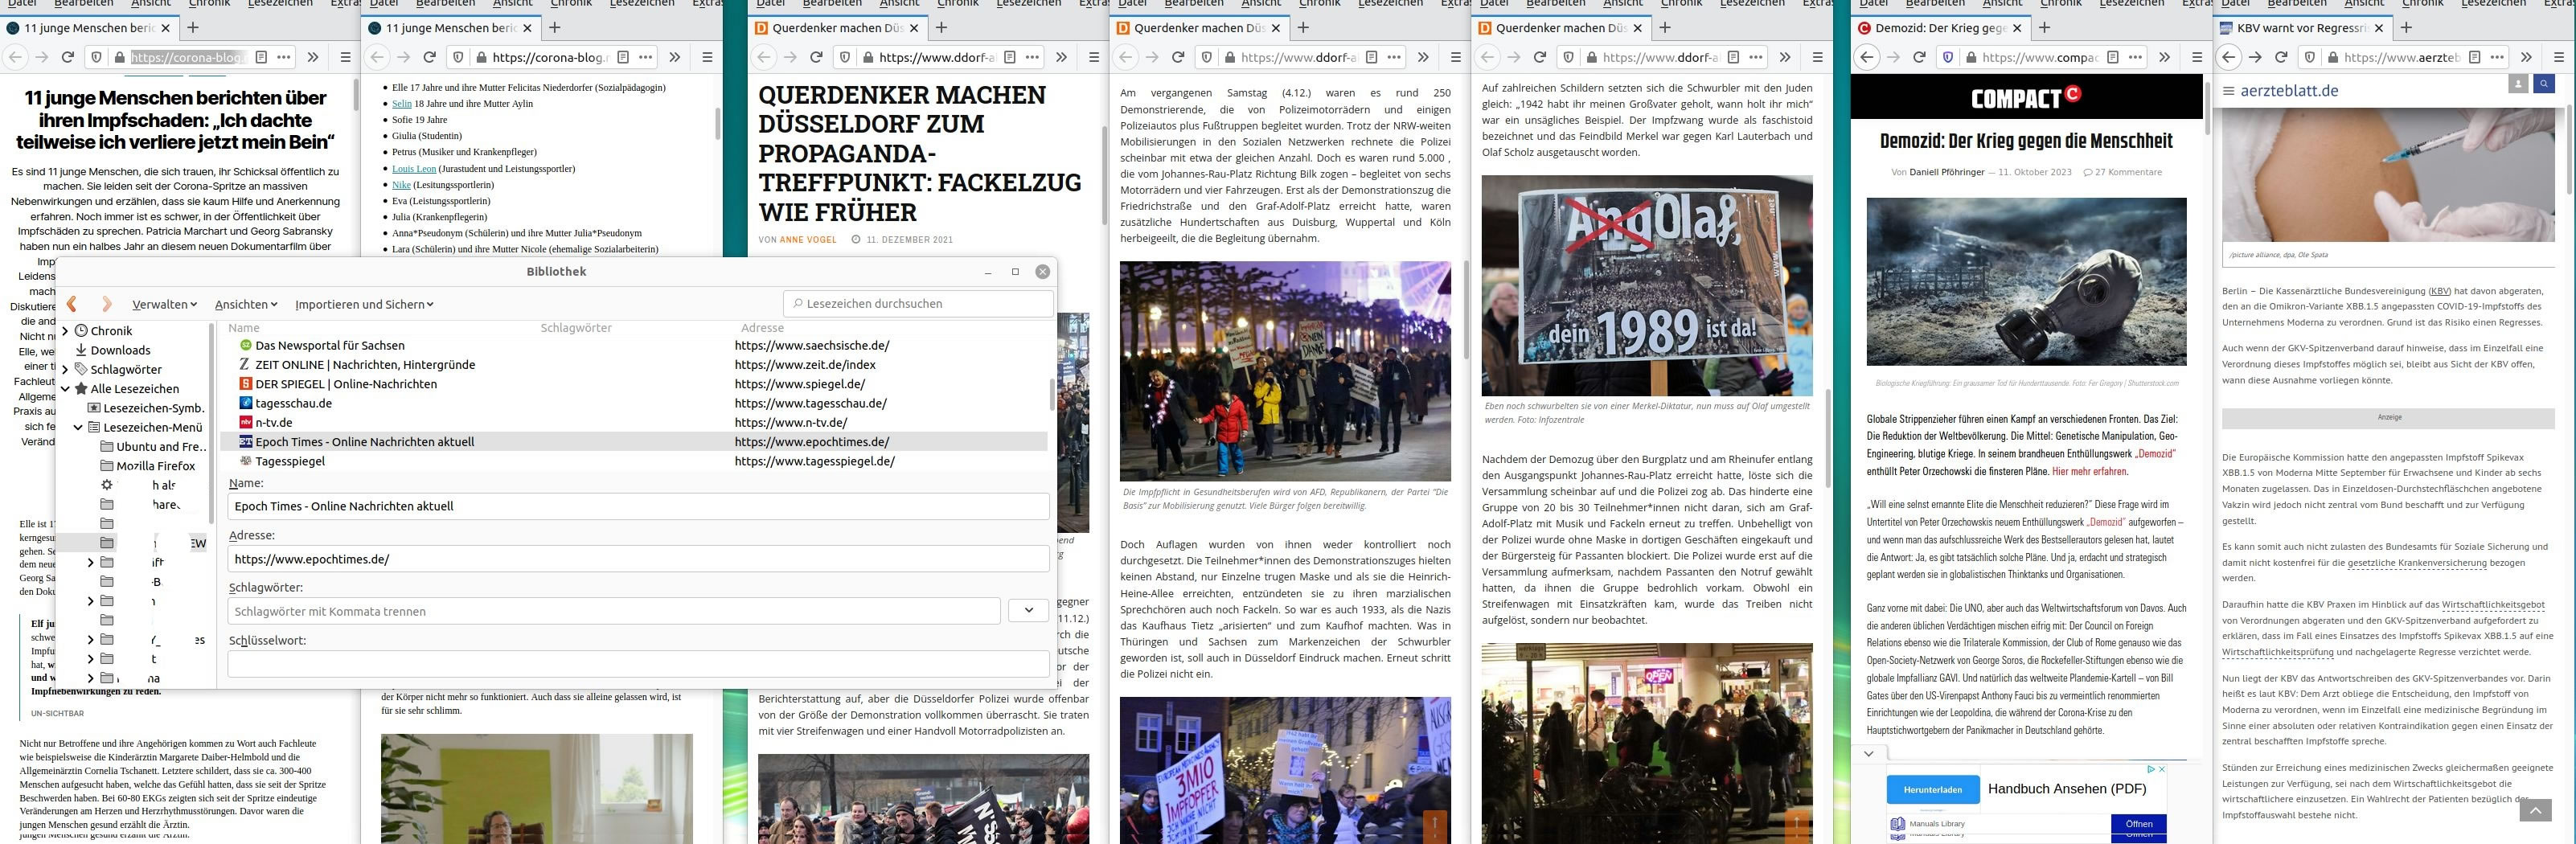Select the ZEIT ONLINE bookmark row
This screenshot has width=2576, height=844.
tap(634, 365)
